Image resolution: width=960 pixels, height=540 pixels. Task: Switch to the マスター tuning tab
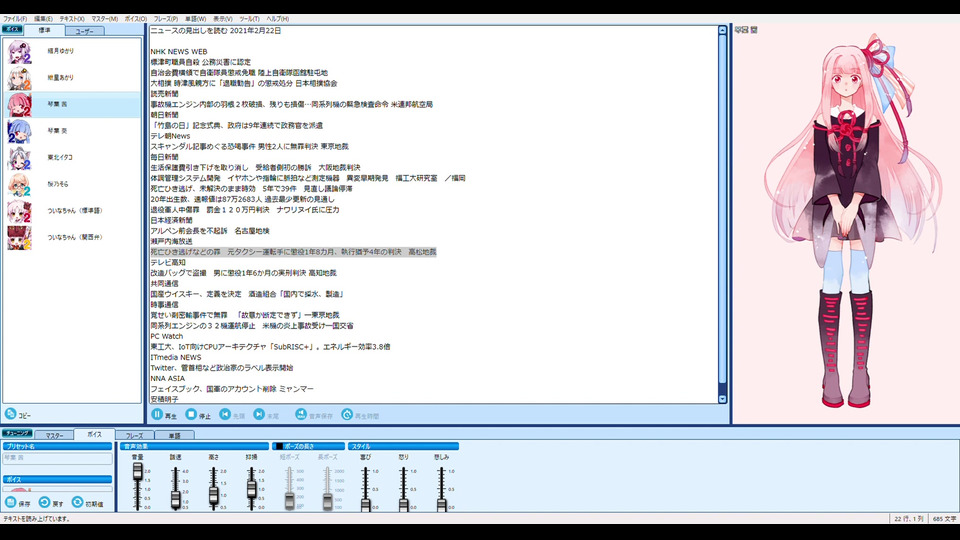click(54, 435)
